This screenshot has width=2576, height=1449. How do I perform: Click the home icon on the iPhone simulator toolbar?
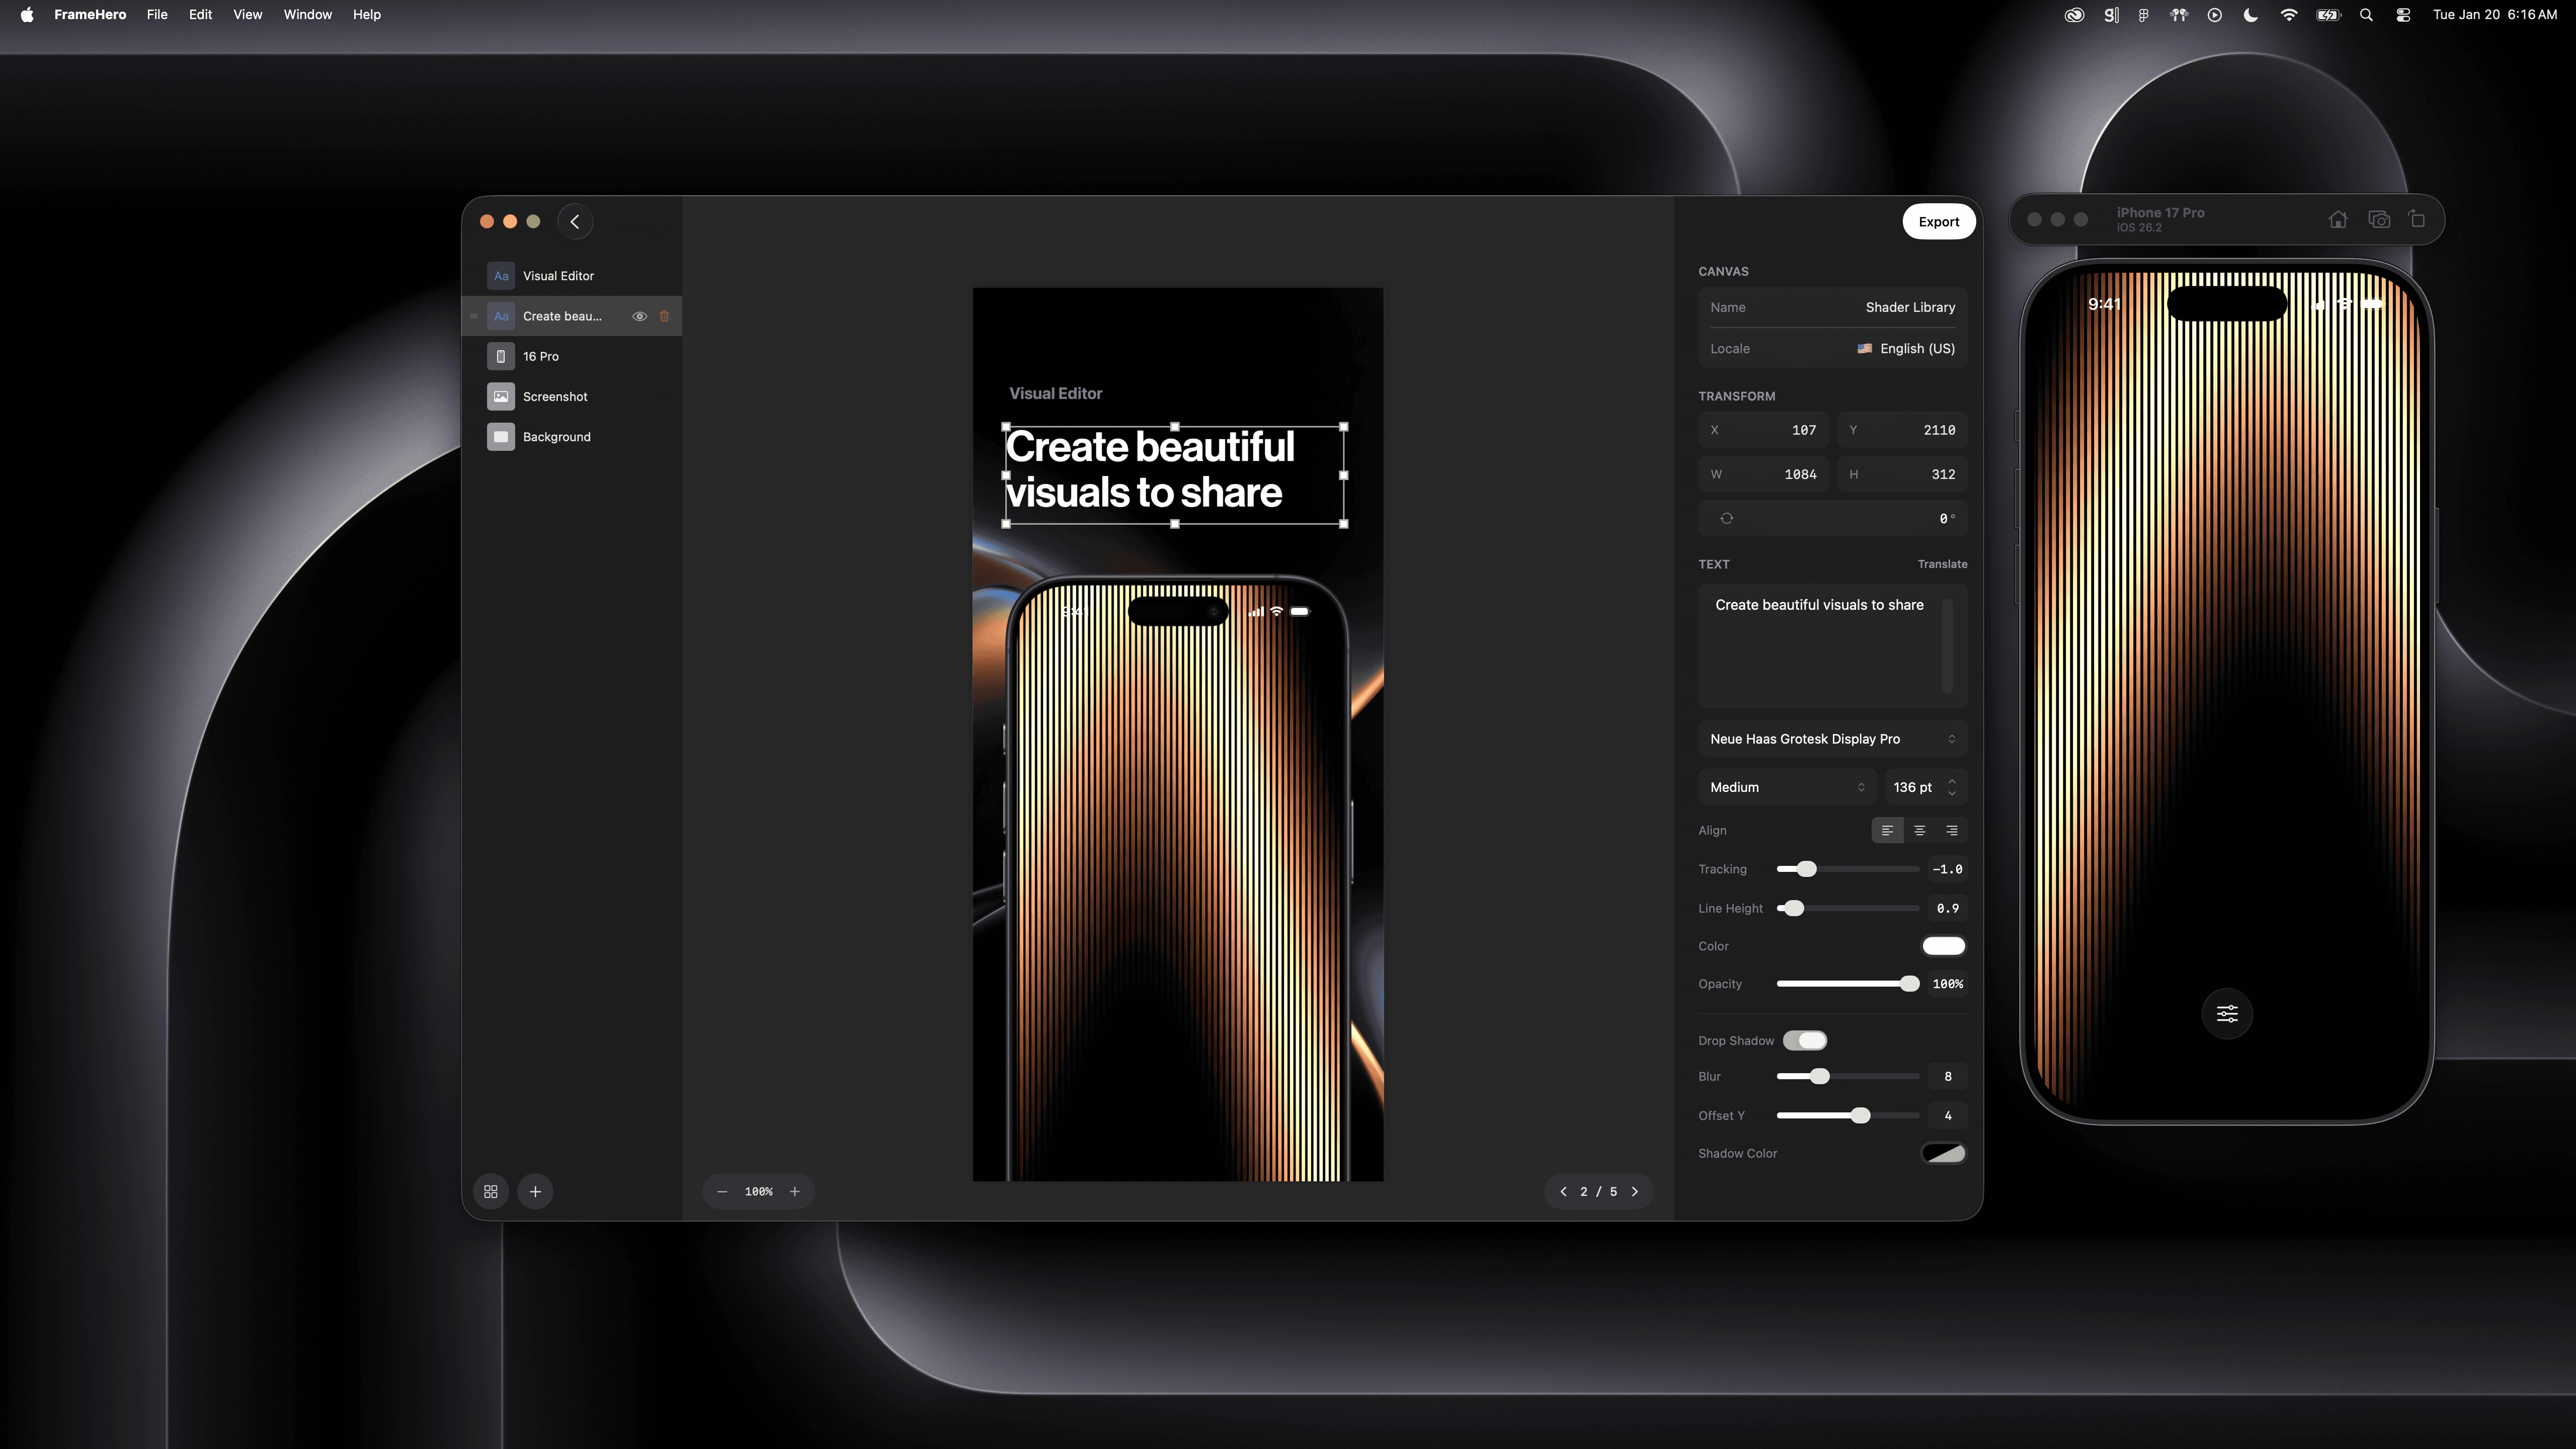point(2338,219)
